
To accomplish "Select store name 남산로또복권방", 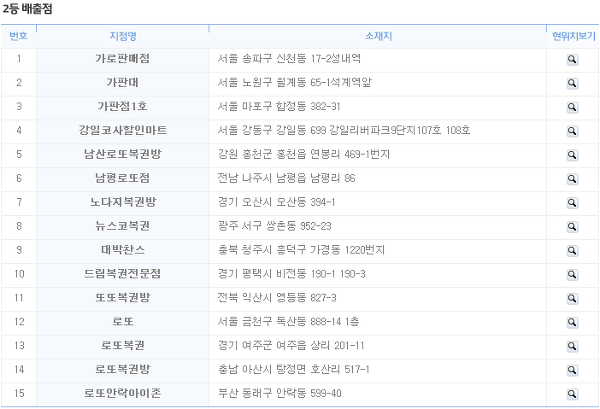I will [x=122, y=154].
